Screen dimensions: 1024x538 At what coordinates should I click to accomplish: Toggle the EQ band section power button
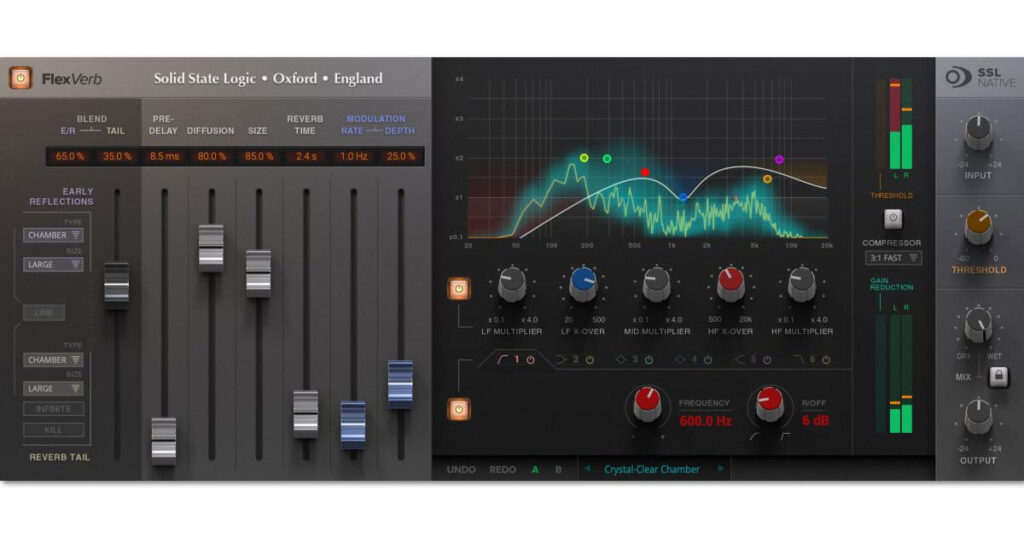click(x=459, y=409)
